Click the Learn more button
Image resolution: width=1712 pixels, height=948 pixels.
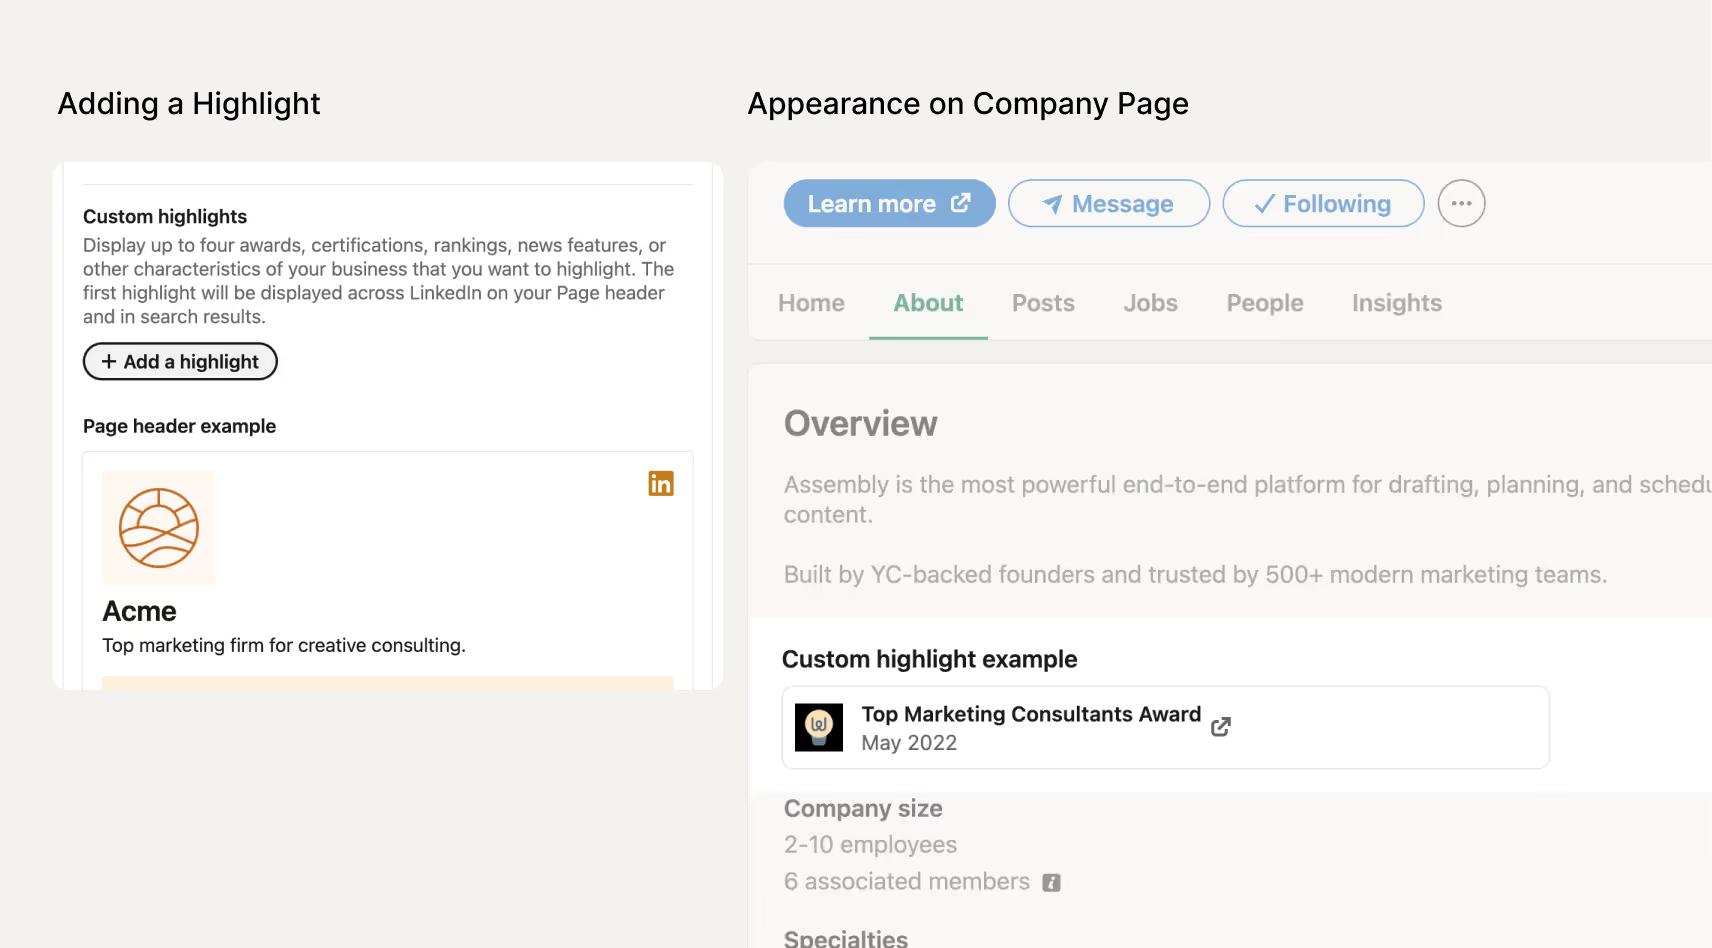(x=889, y=204)
